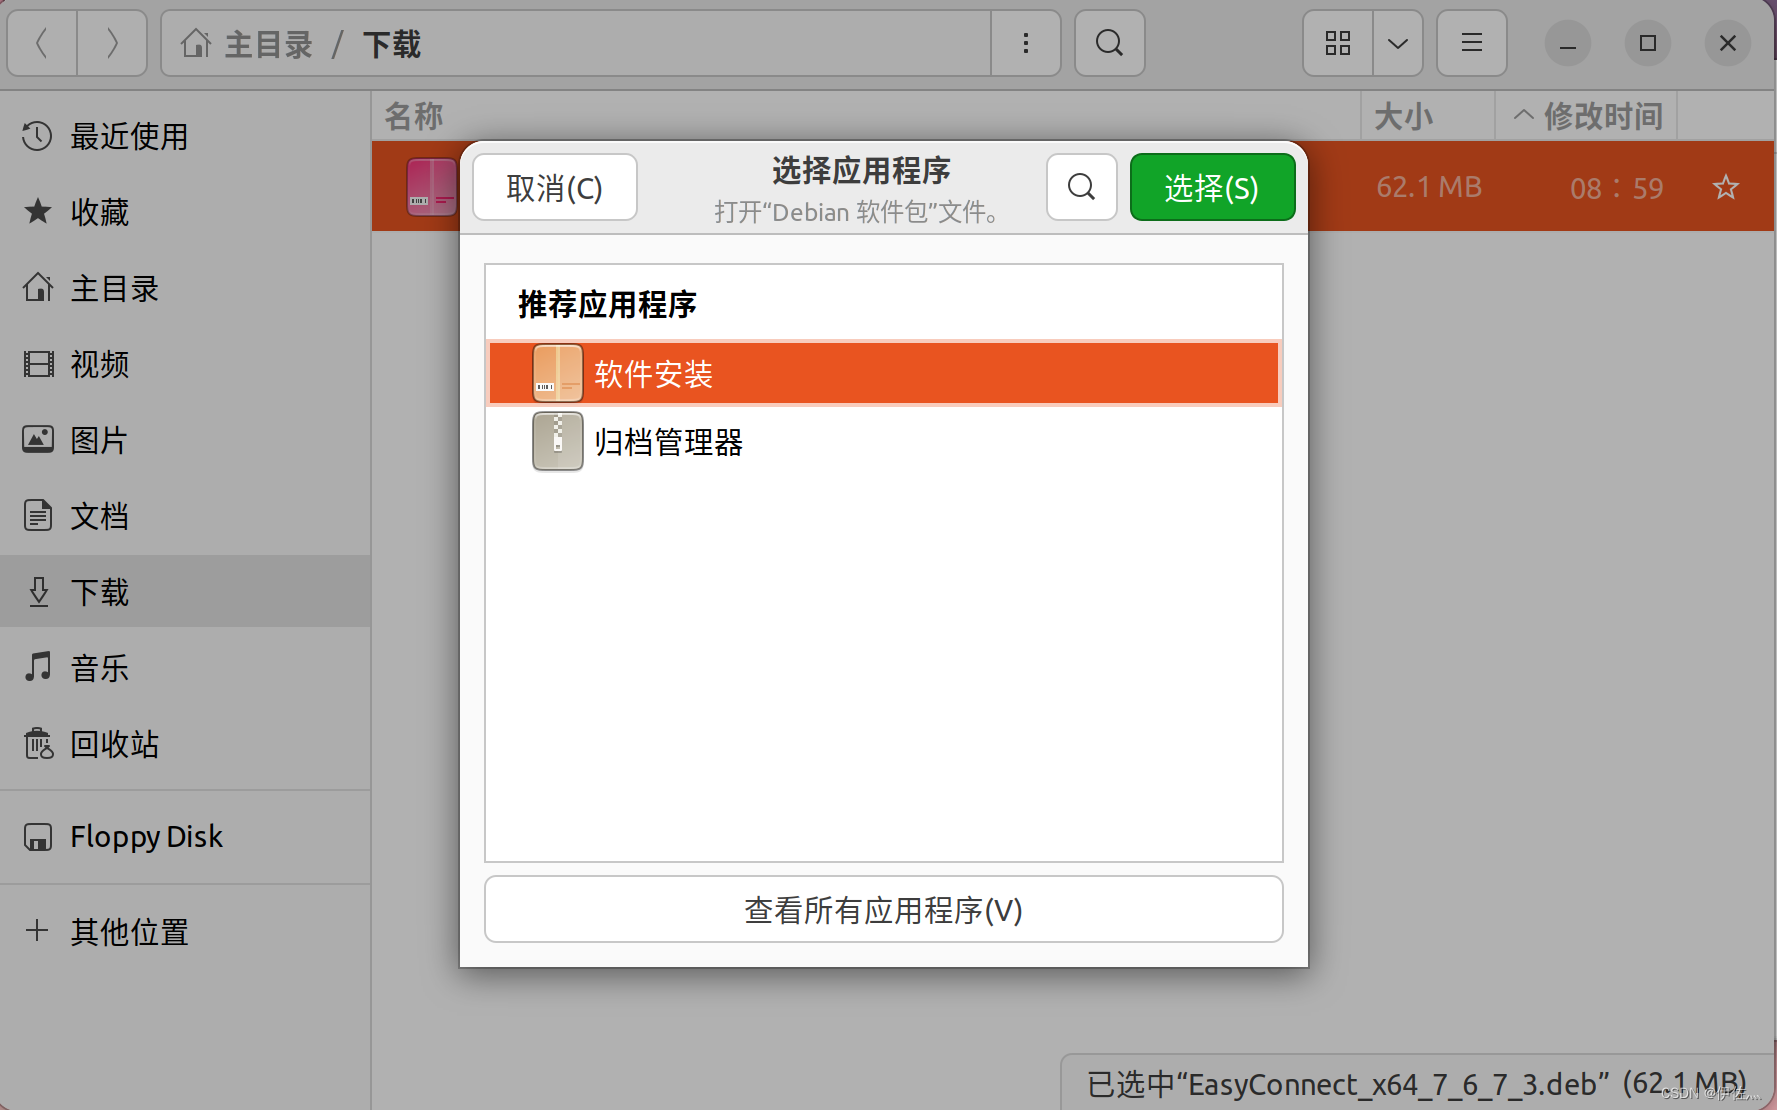
Task: Click the home icon in path bar
Action: point(196,43)
